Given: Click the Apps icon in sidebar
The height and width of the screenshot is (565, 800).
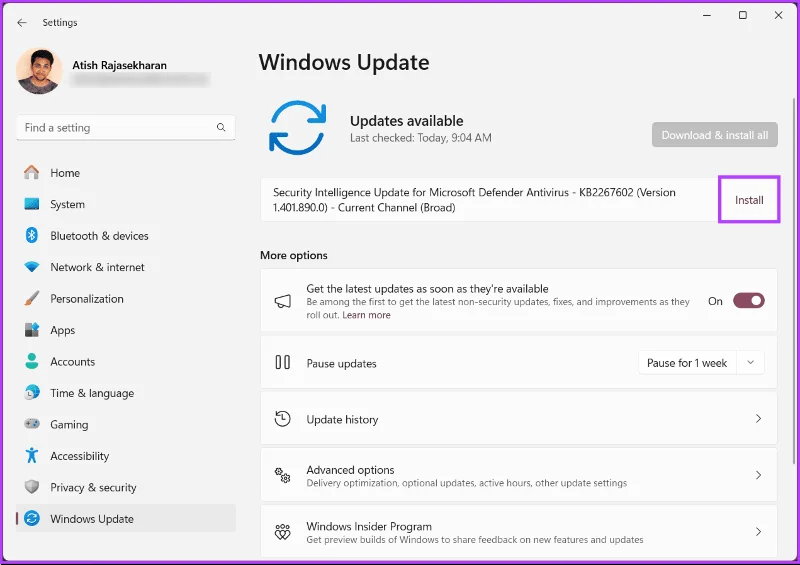Looking at the screenshot, I should pyautogui.click(x=32, y=330).
